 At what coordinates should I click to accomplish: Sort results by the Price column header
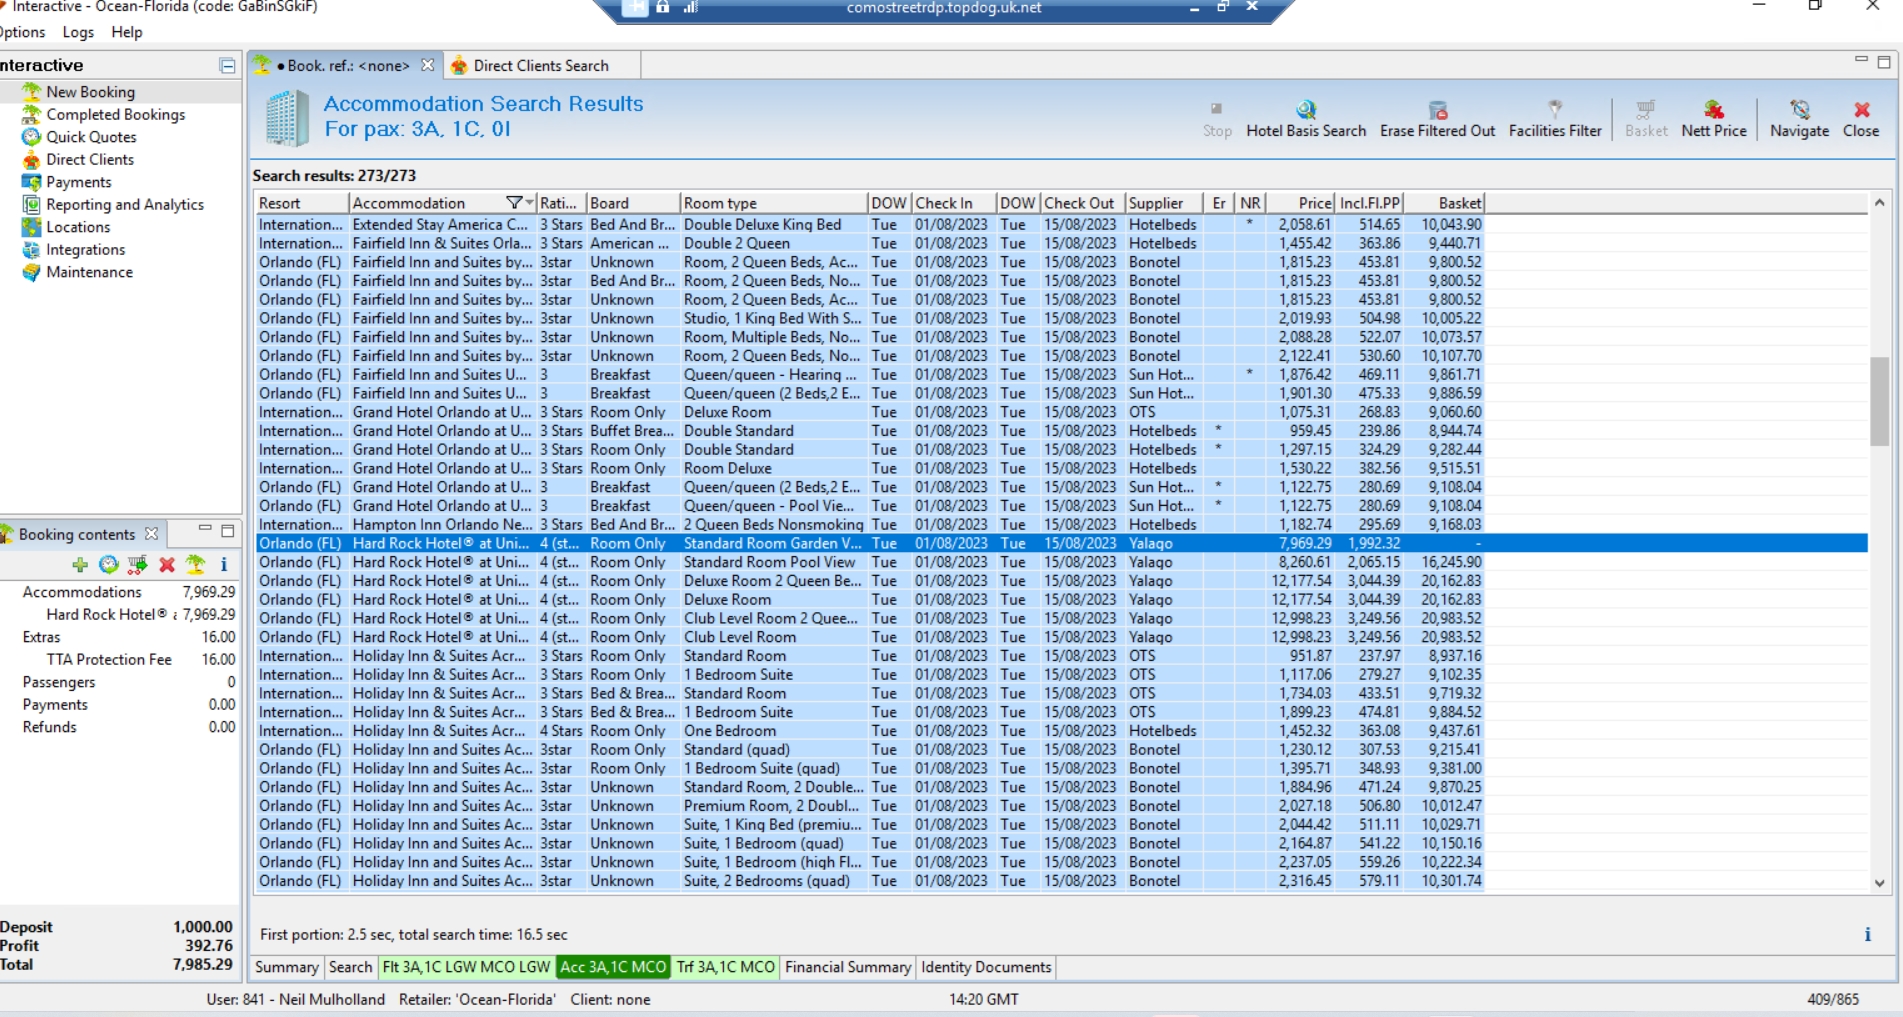point(1301,203)
